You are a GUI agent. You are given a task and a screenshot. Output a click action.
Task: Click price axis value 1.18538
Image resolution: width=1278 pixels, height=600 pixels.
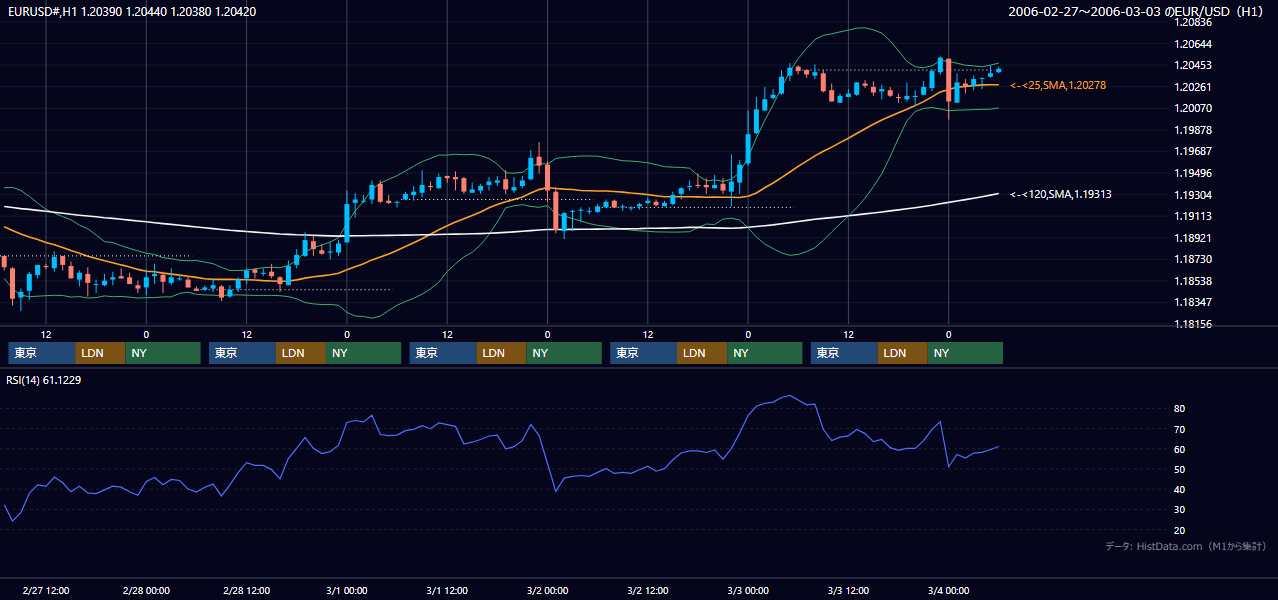[x=1192, y=281]
